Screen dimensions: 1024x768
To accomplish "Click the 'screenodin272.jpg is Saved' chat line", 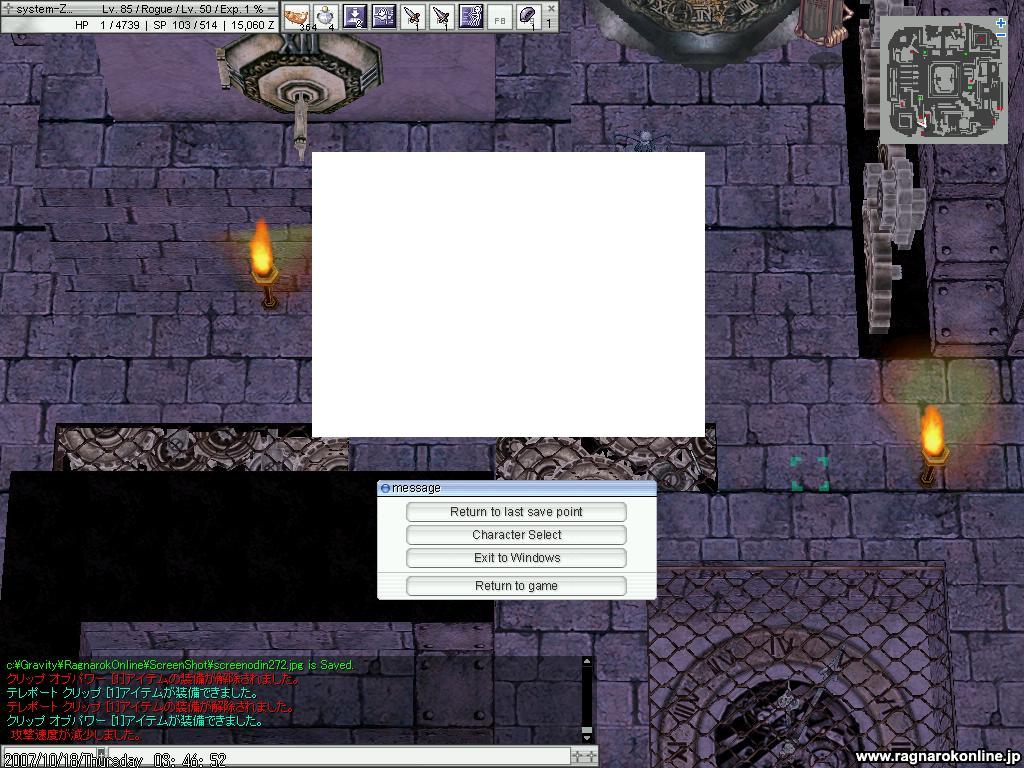I will tap(180, 665).
